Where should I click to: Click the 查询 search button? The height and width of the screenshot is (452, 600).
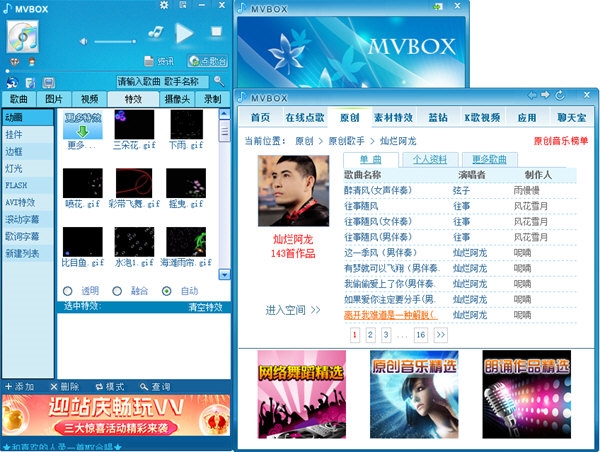pyautogui.click(x=155, y=387)
